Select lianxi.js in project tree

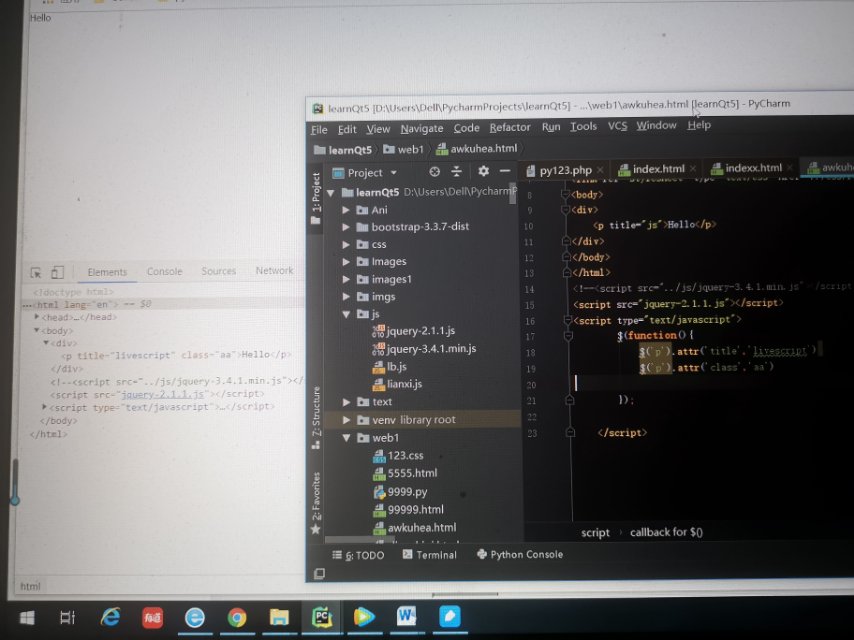(397, 384)
